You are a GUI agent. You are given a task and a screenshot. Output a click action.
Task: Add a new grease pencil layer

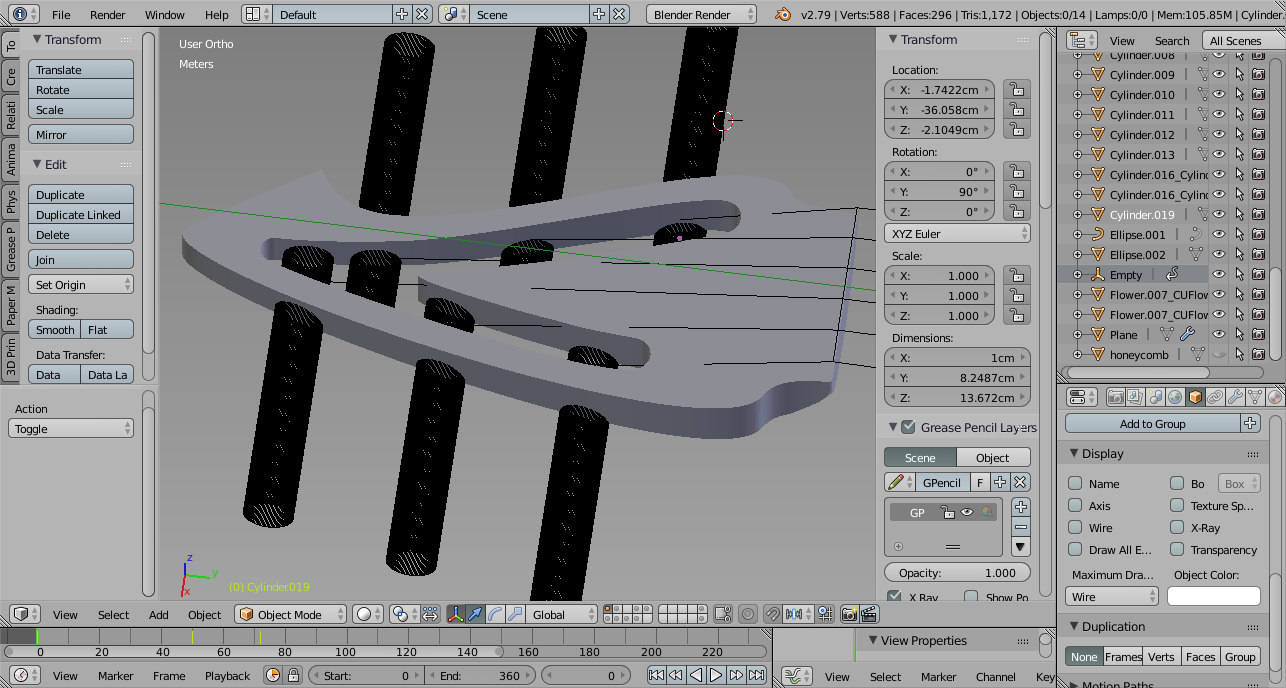(x=1021, y=507)
